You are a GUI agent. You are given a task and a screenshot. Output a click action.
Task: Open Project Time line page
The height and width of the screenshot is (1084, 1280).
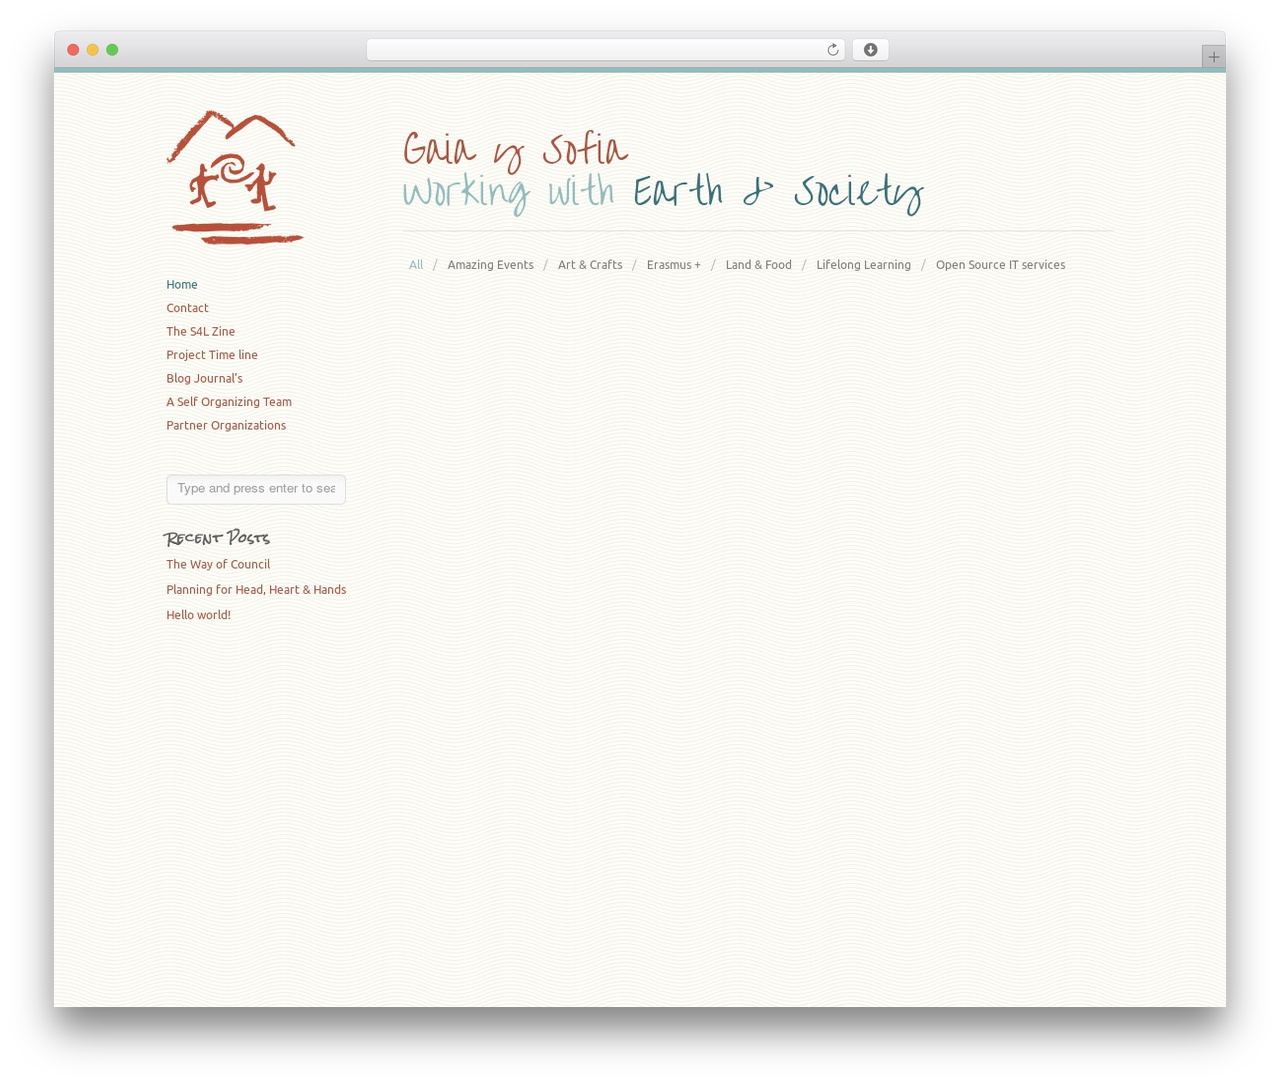(x=212, y=355)
